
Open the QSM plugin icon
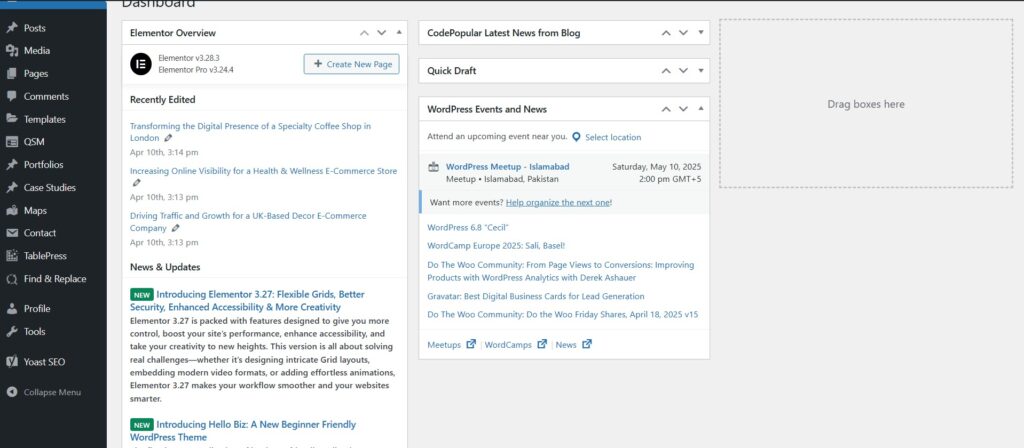pyautogui.click(x=12, y=142)
